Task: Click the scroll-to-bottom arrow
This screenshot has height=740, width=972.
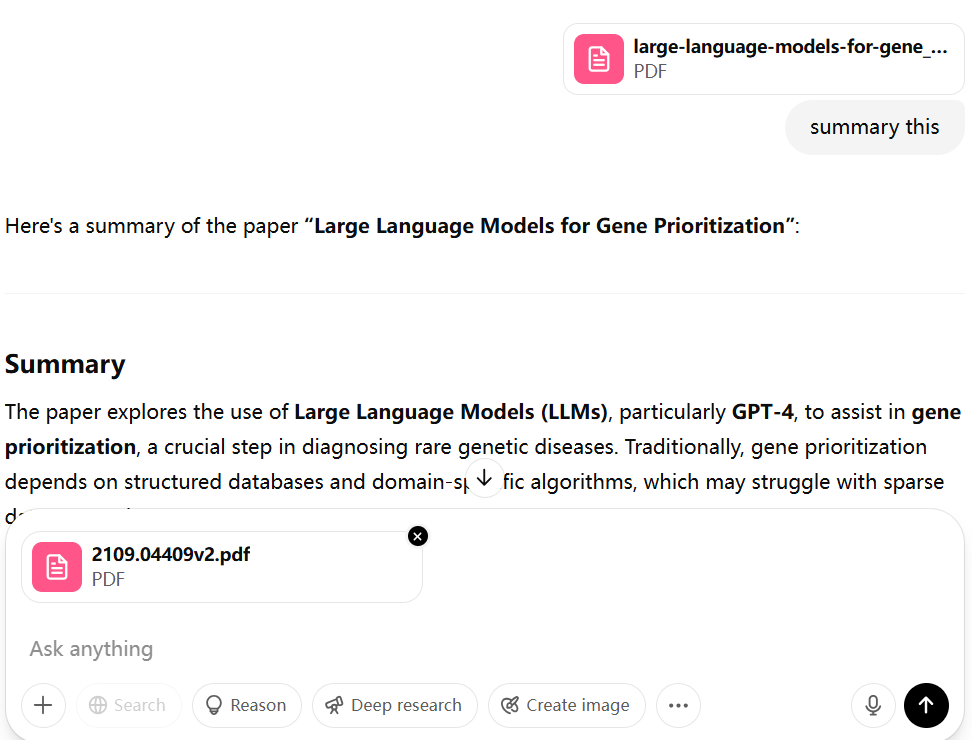Action: pyautogui.click(x=484, y=479)
